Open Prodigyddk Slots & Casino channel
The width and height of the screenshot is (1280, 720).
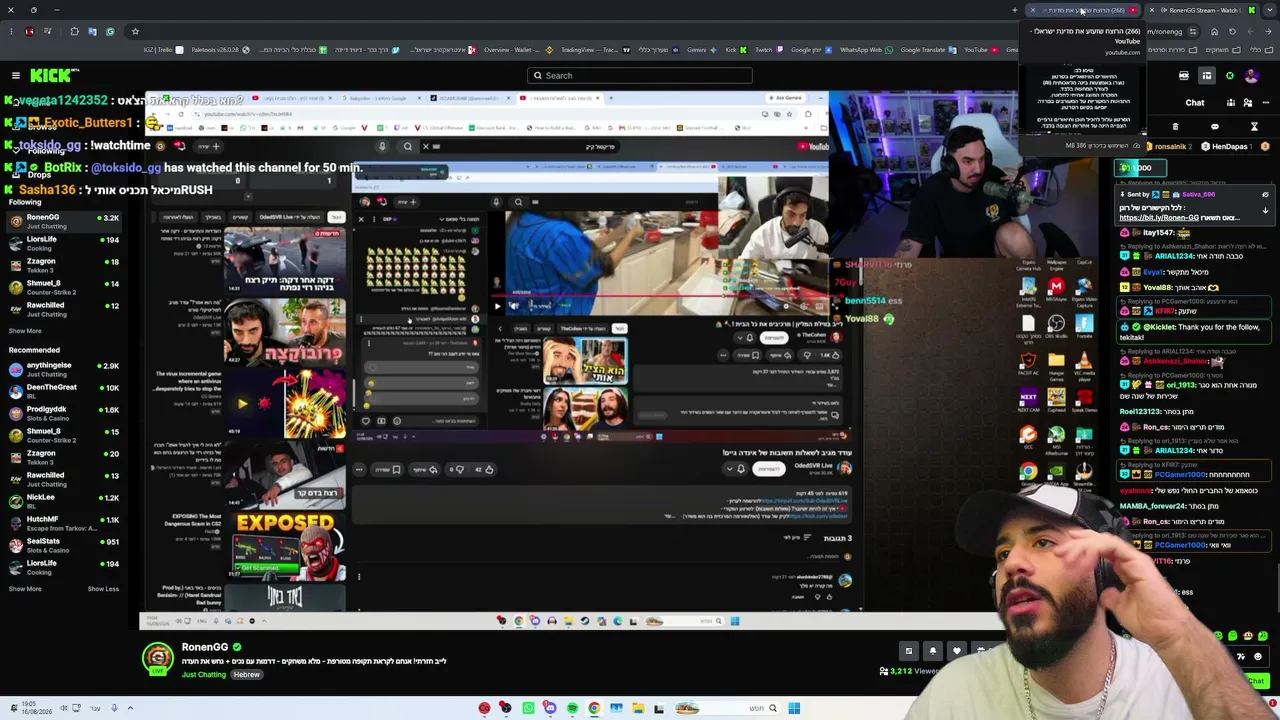click(x=62, y=413)
